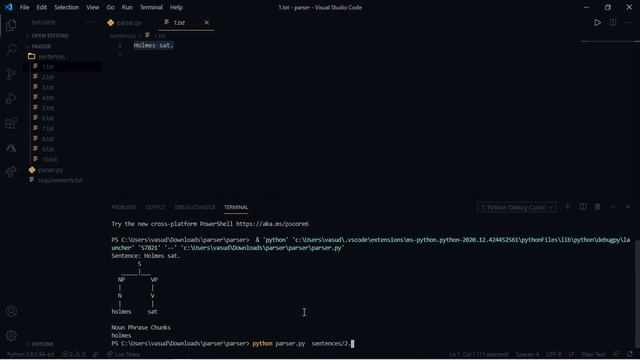This screenshot has height=360, width=640.
Task: Open the Explorer view in the activity bar
Action: pyautogui.click(x=11, y=25)
